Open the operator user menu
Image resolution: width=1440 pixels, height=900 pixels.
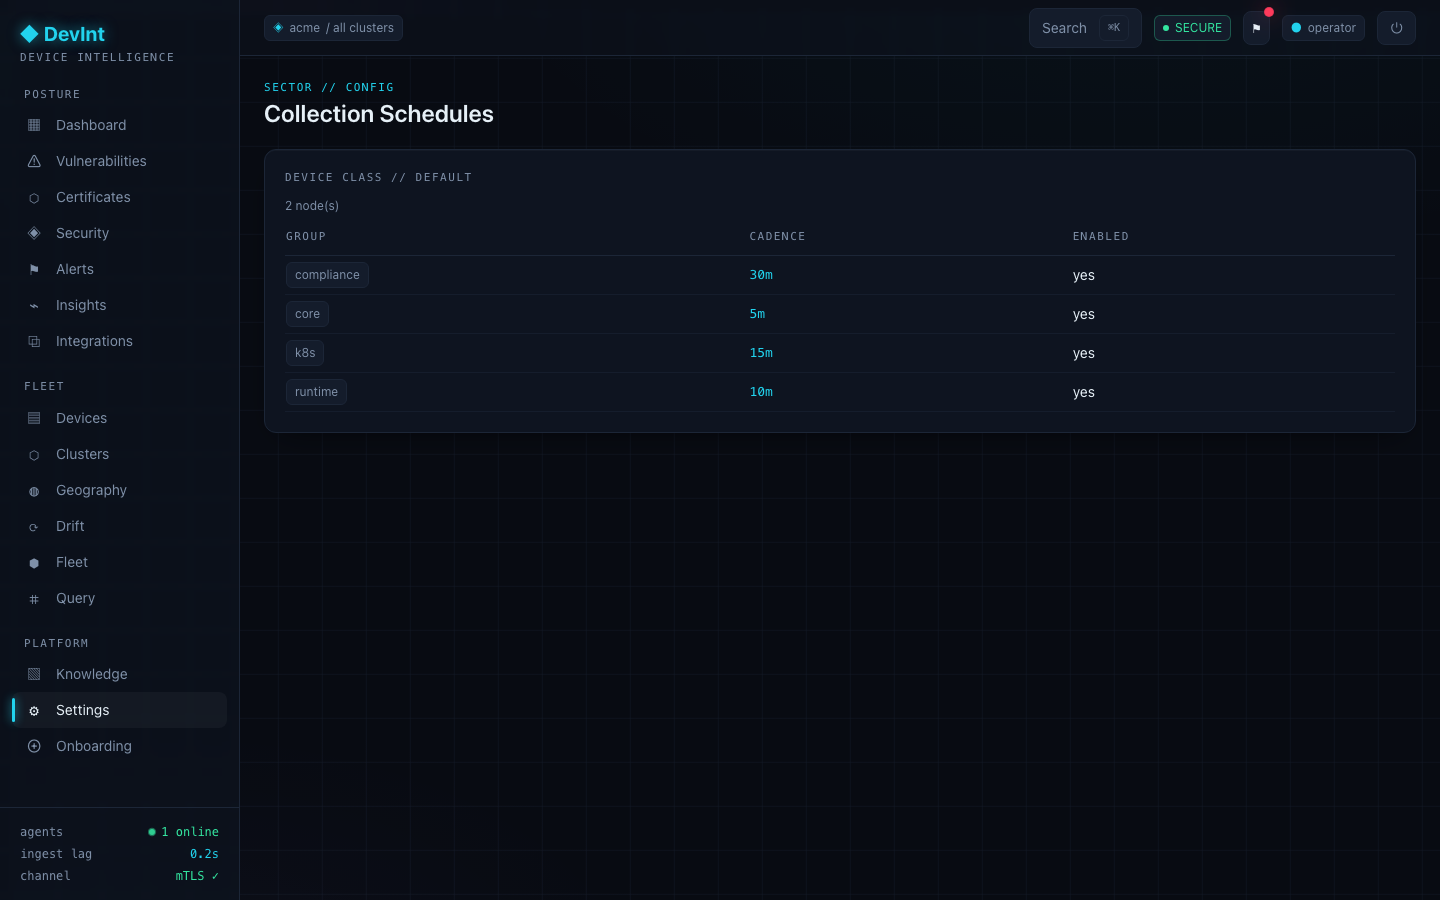click(1323, 28)
